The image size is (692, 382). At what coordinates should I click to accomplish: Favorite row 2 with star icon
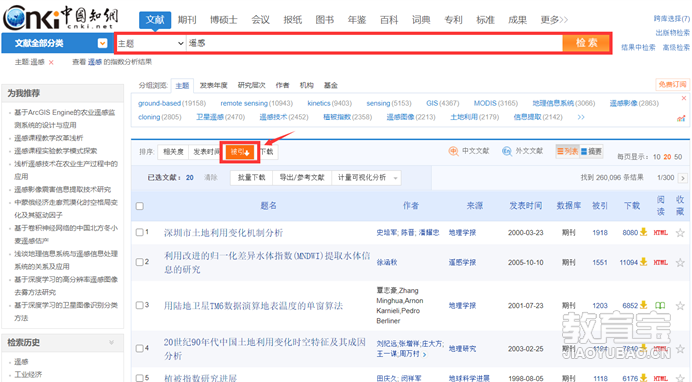tap(680, 262)
